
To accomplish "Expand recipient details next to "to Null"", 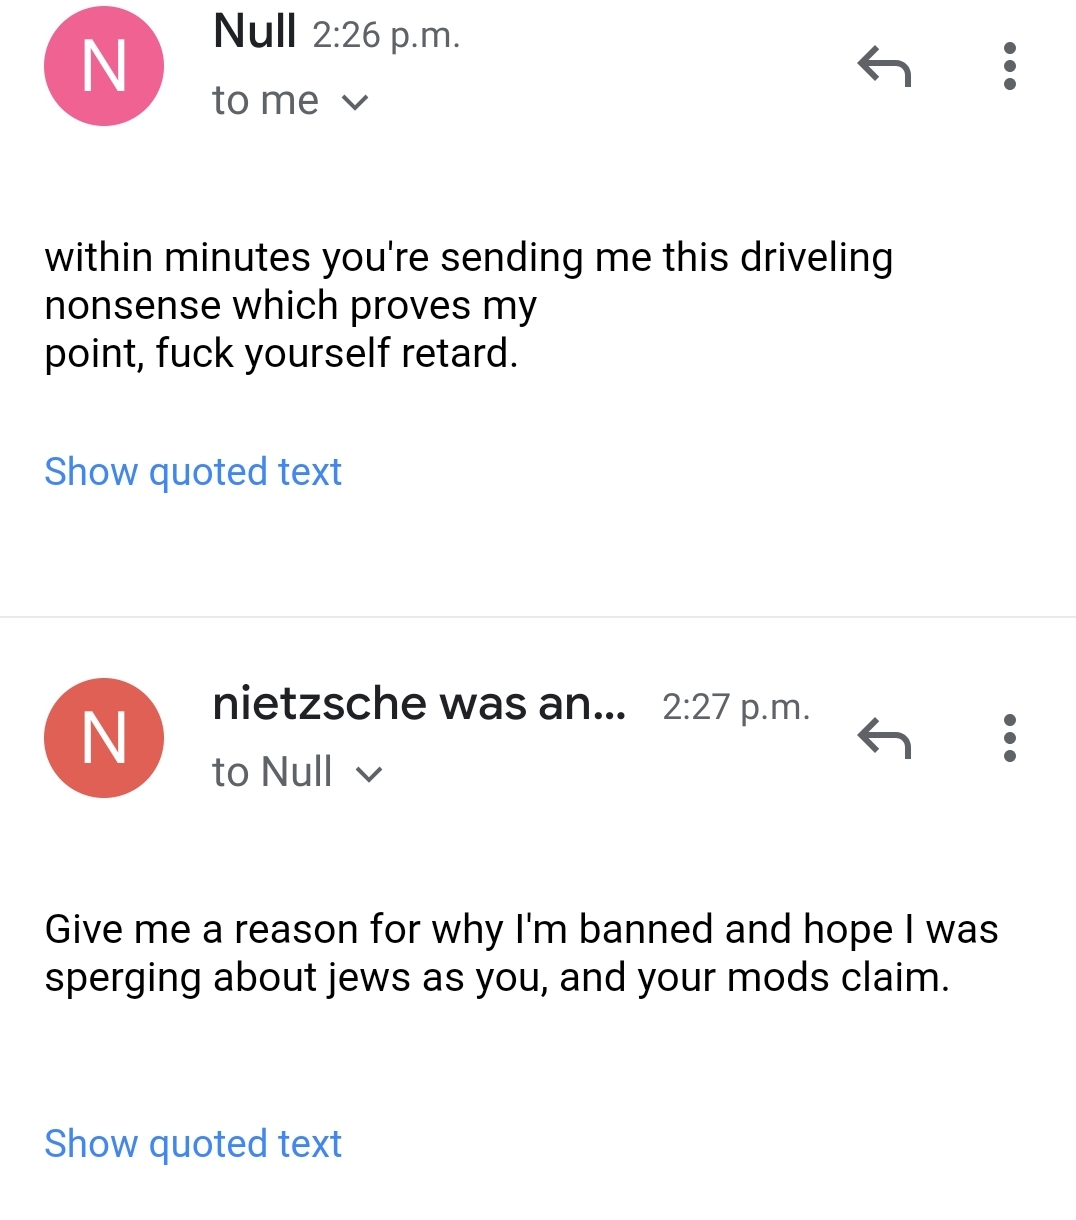I will (369, 774).
